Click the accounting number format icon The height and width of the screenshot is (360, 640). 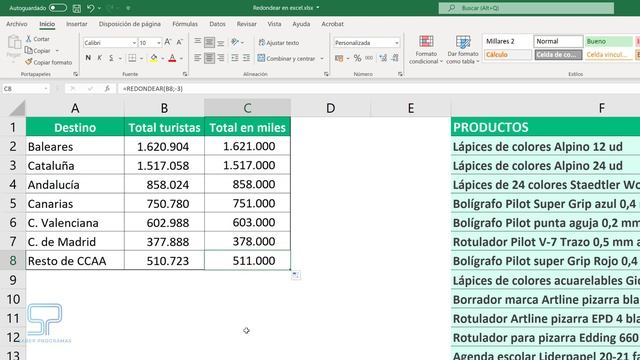tap(339, 58)
